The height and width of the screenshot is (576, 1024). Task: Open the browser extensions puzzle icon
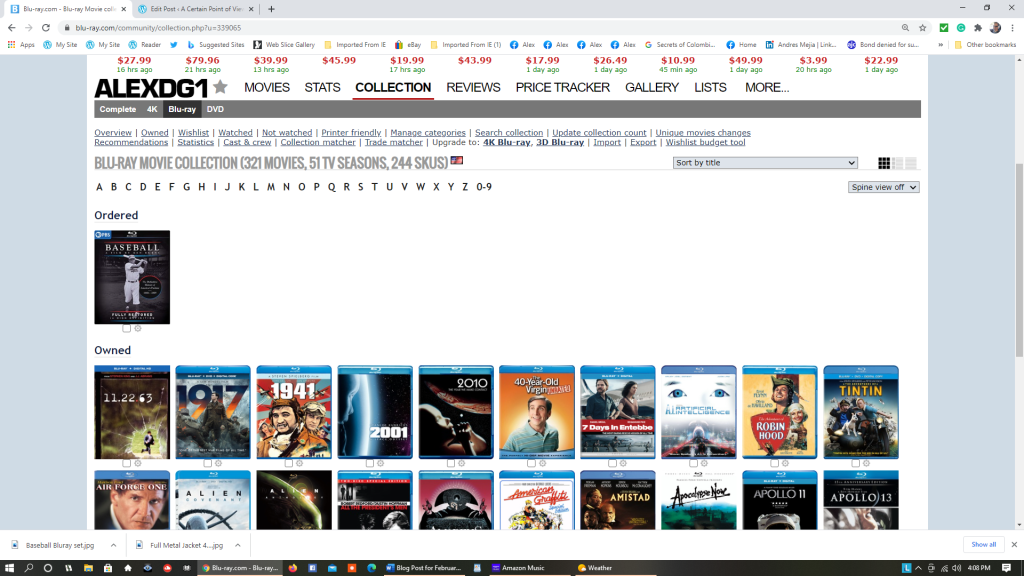tap(977, 28)
